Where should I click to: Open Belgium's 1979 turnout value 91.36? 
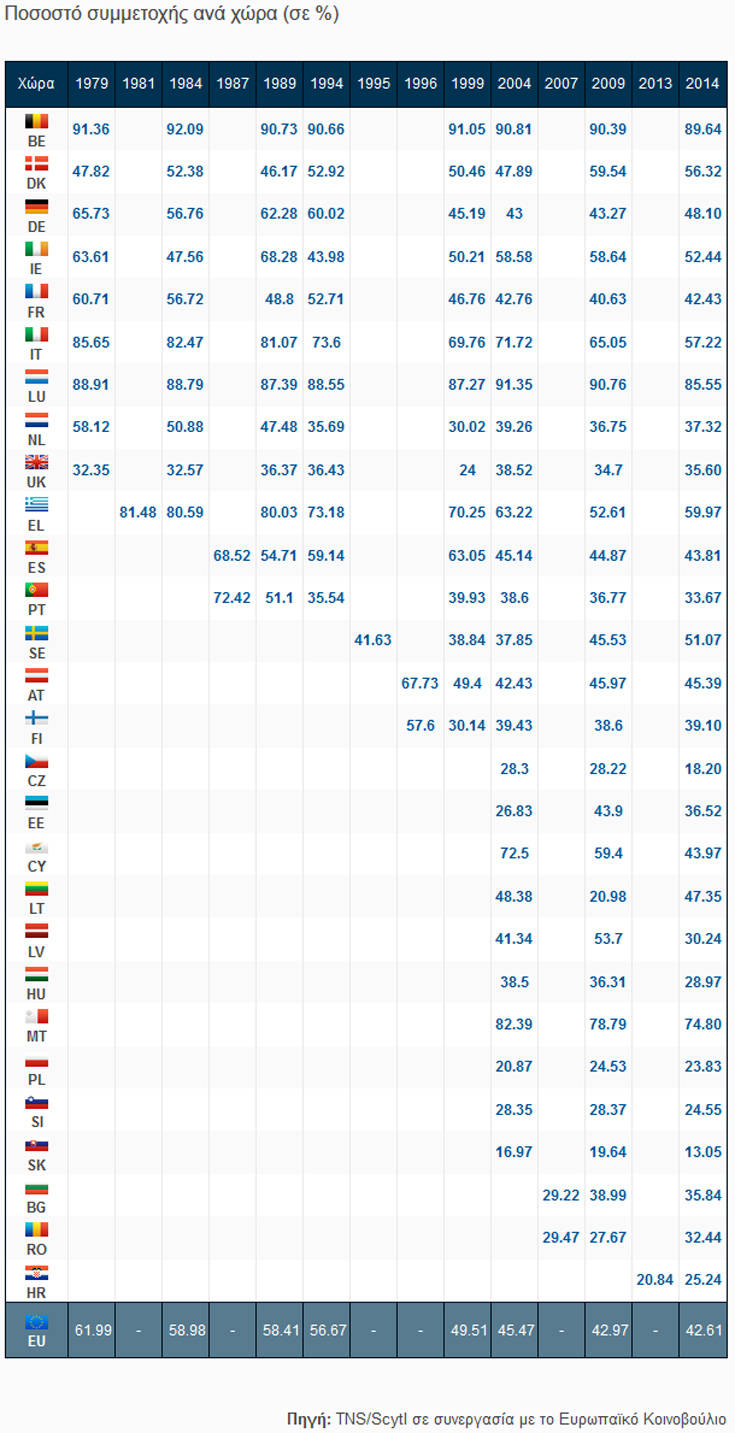click(91, 129)
